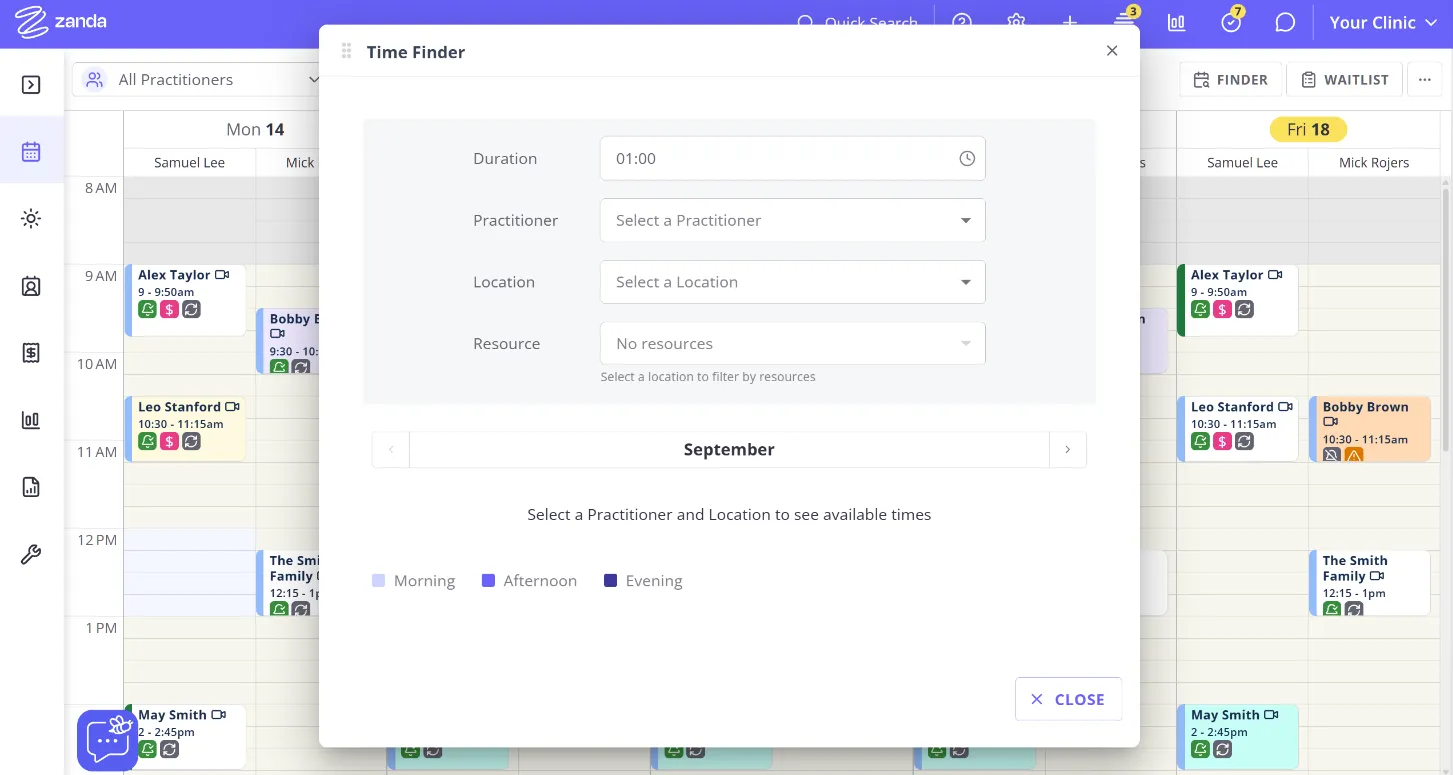The width and height of the screenshot is (1453, 775).
Task: Open the help question mark icon
Action: [962, 22]
